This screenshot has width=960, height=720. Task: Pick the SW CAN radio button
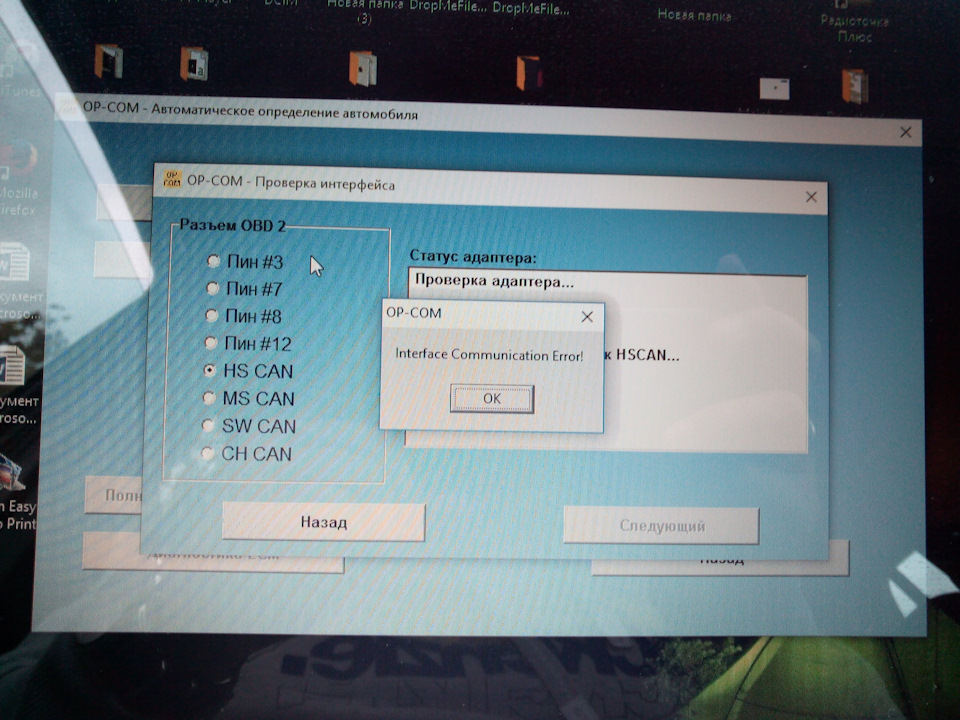tap(208, 426)
